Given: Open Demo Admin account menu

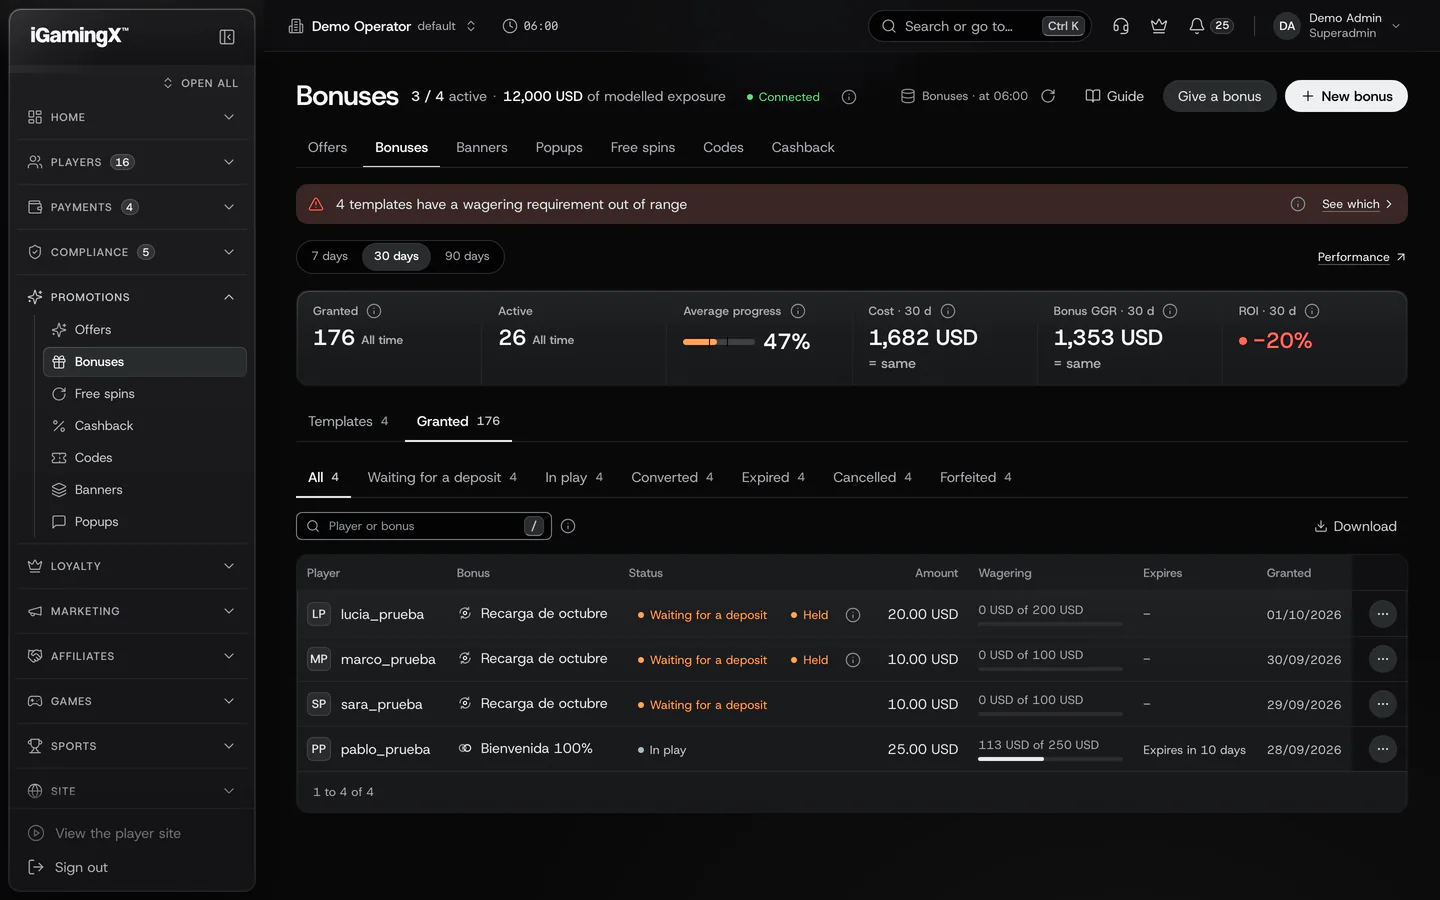Looking at the screenshot, I should pyautogui.click(x=1338, y=26).
